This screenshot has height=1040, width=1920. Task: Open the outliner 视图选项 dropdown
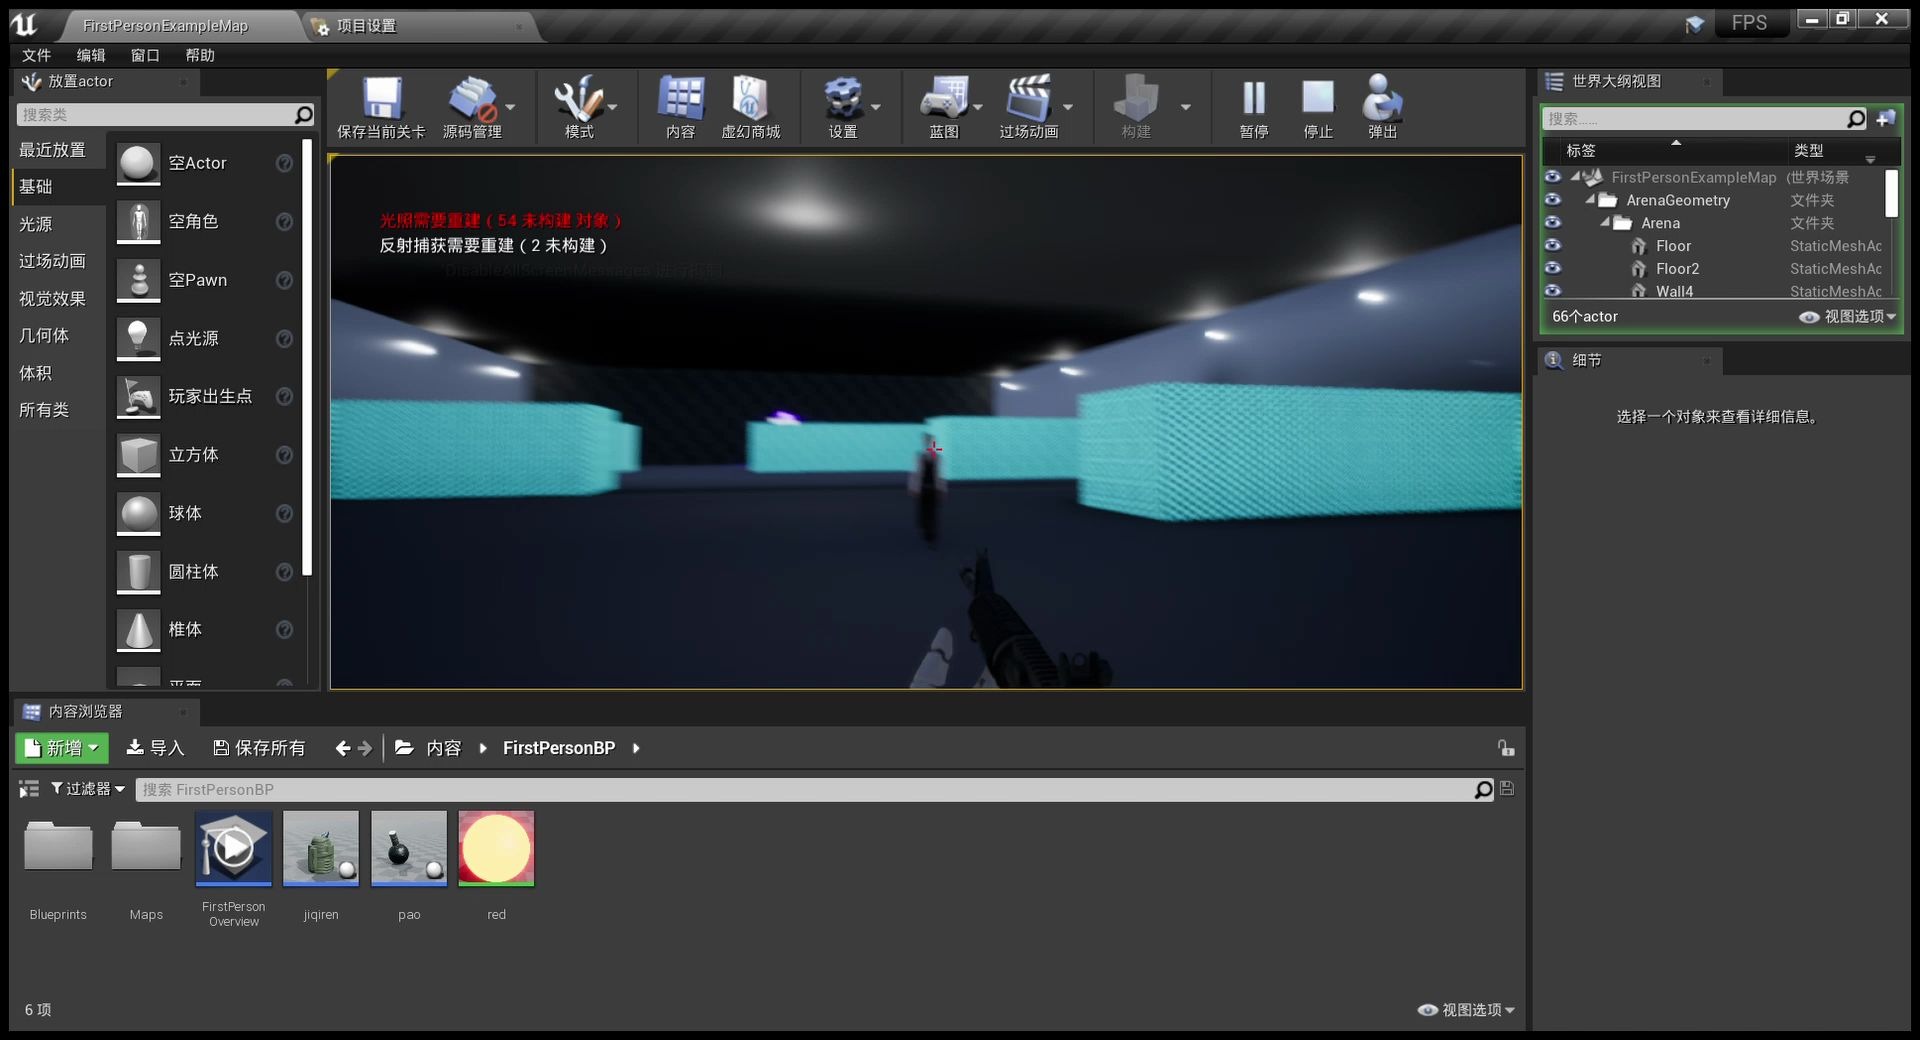tap(1855, 316)
